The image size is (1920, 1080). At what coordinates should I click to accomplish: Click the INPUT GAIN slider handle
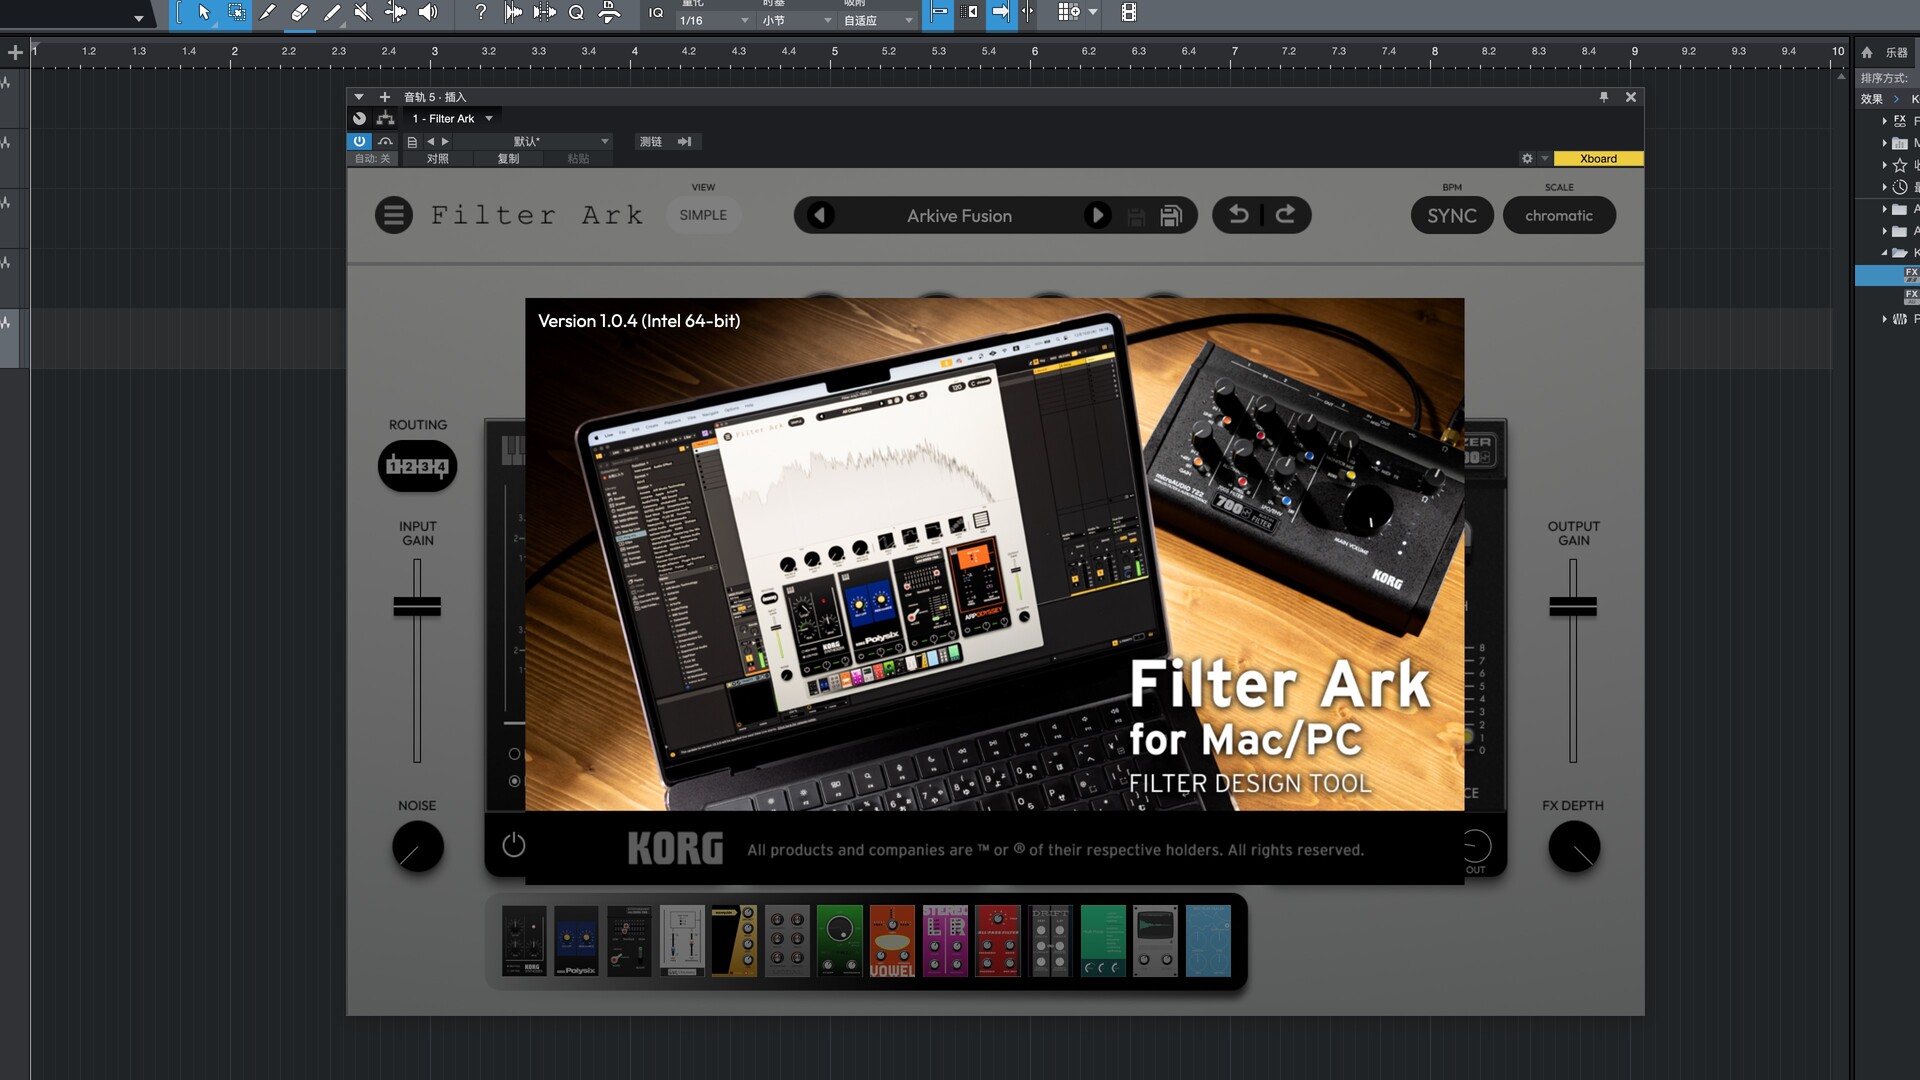coord(417,606)
